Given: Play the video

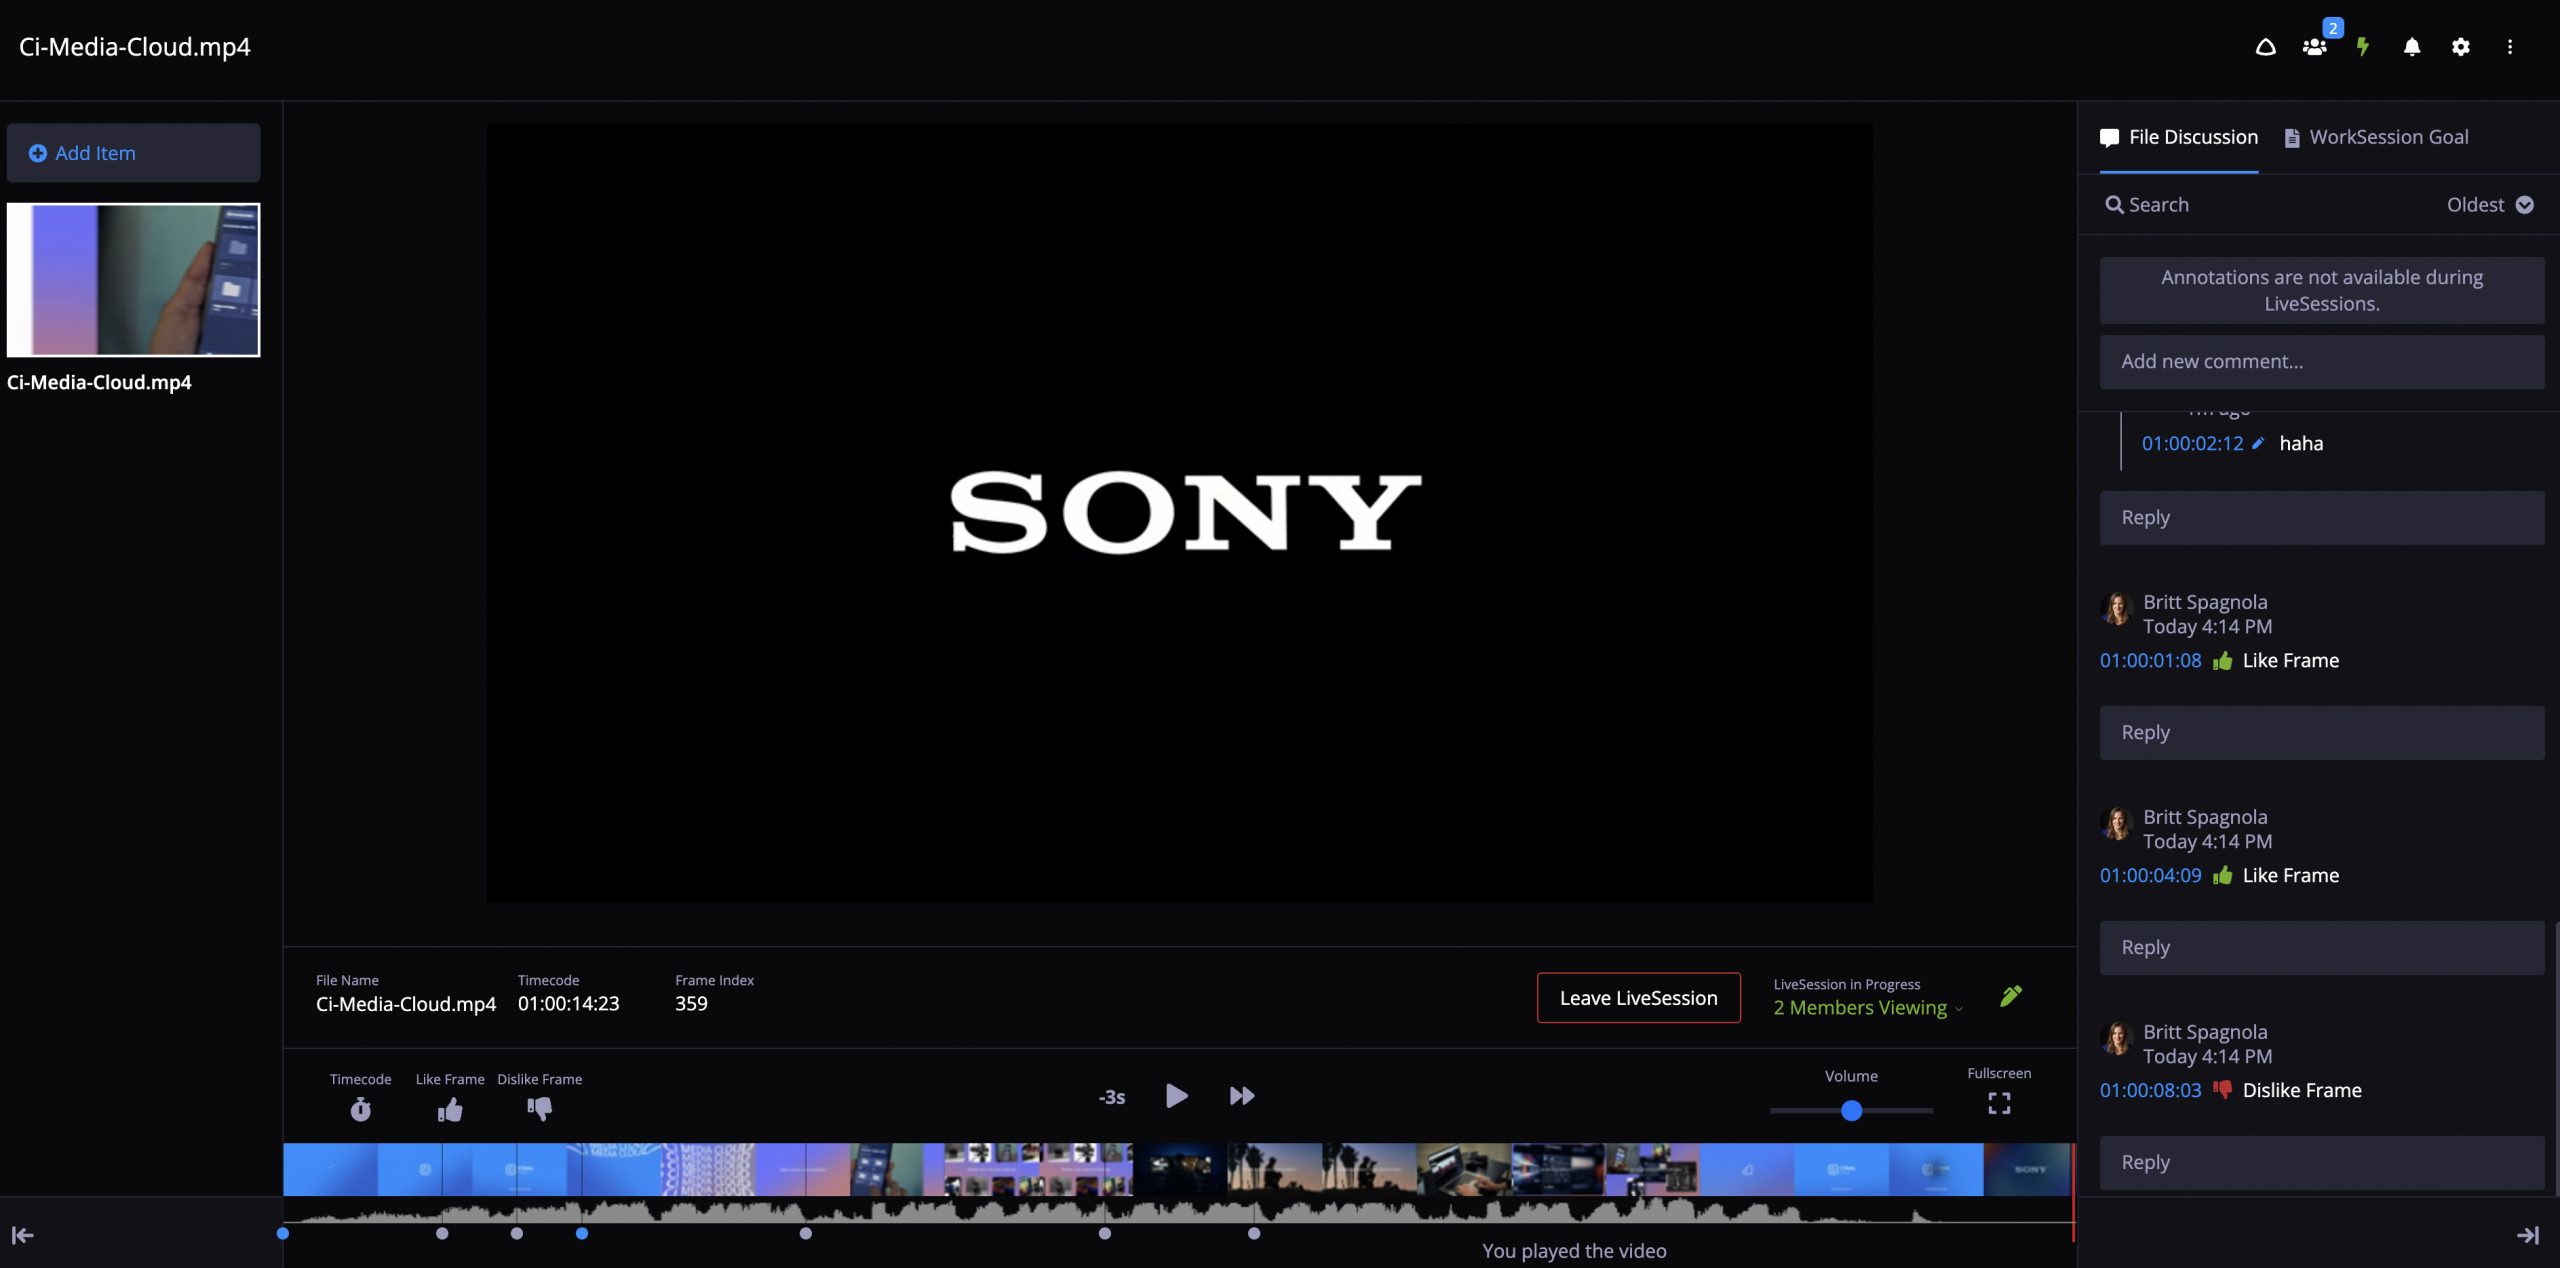Looking at the screenshot, I should [1177, 1096].
